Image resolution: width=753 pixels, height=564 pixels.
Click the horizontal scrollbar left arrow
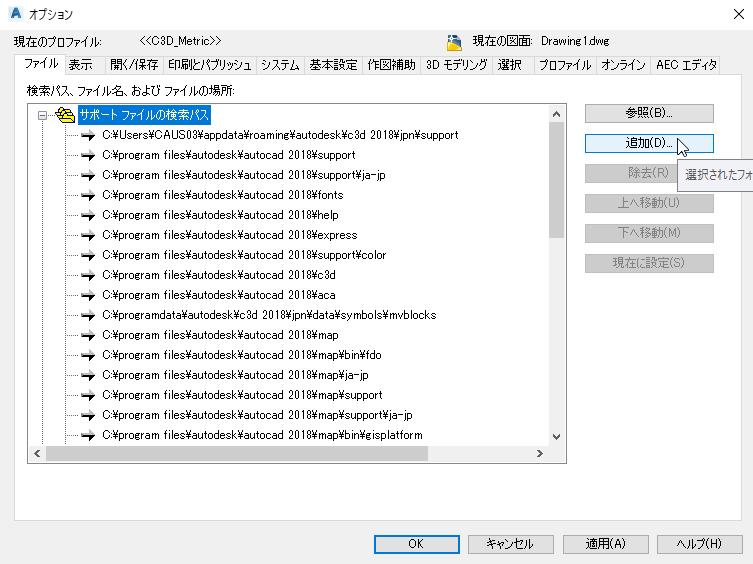[x=37, y=454]
